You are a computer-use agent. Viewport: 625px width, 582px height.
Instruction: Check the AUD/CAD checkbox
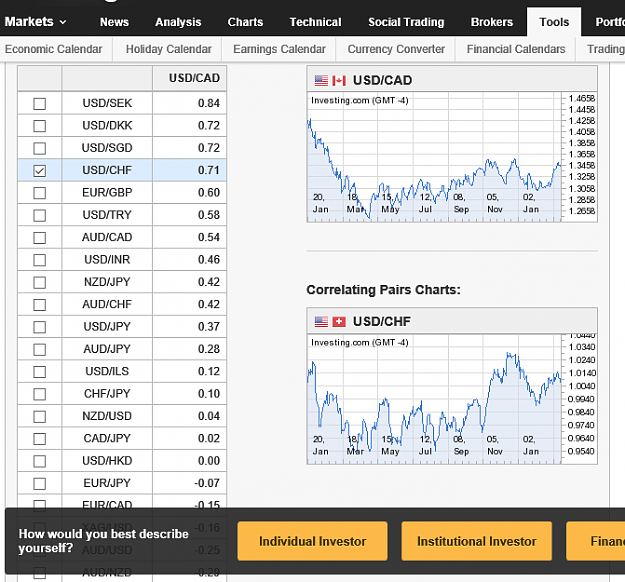[x=39, y=238]
